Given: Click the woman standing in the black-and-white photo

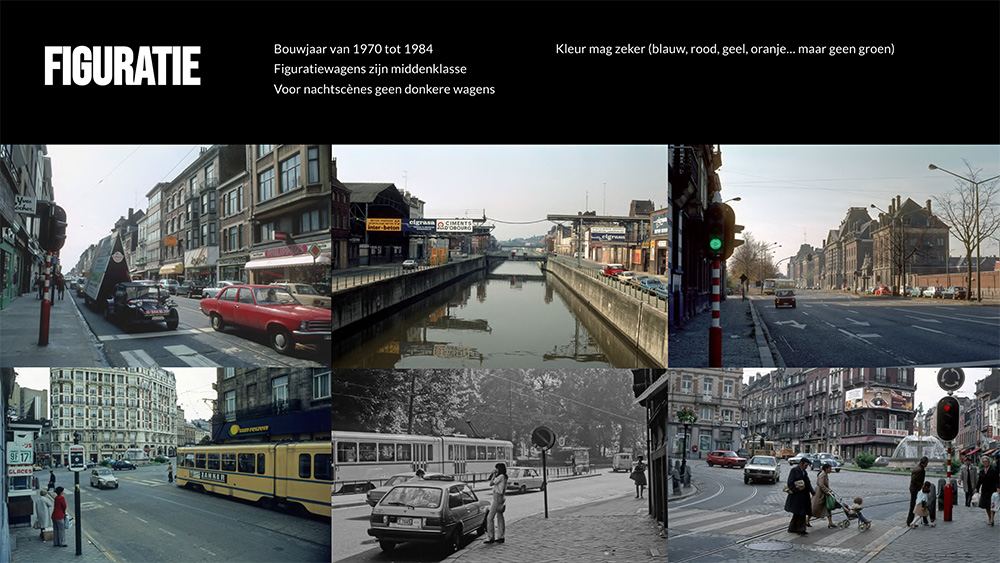Looking at the screenshot, I should click(497, 503).
